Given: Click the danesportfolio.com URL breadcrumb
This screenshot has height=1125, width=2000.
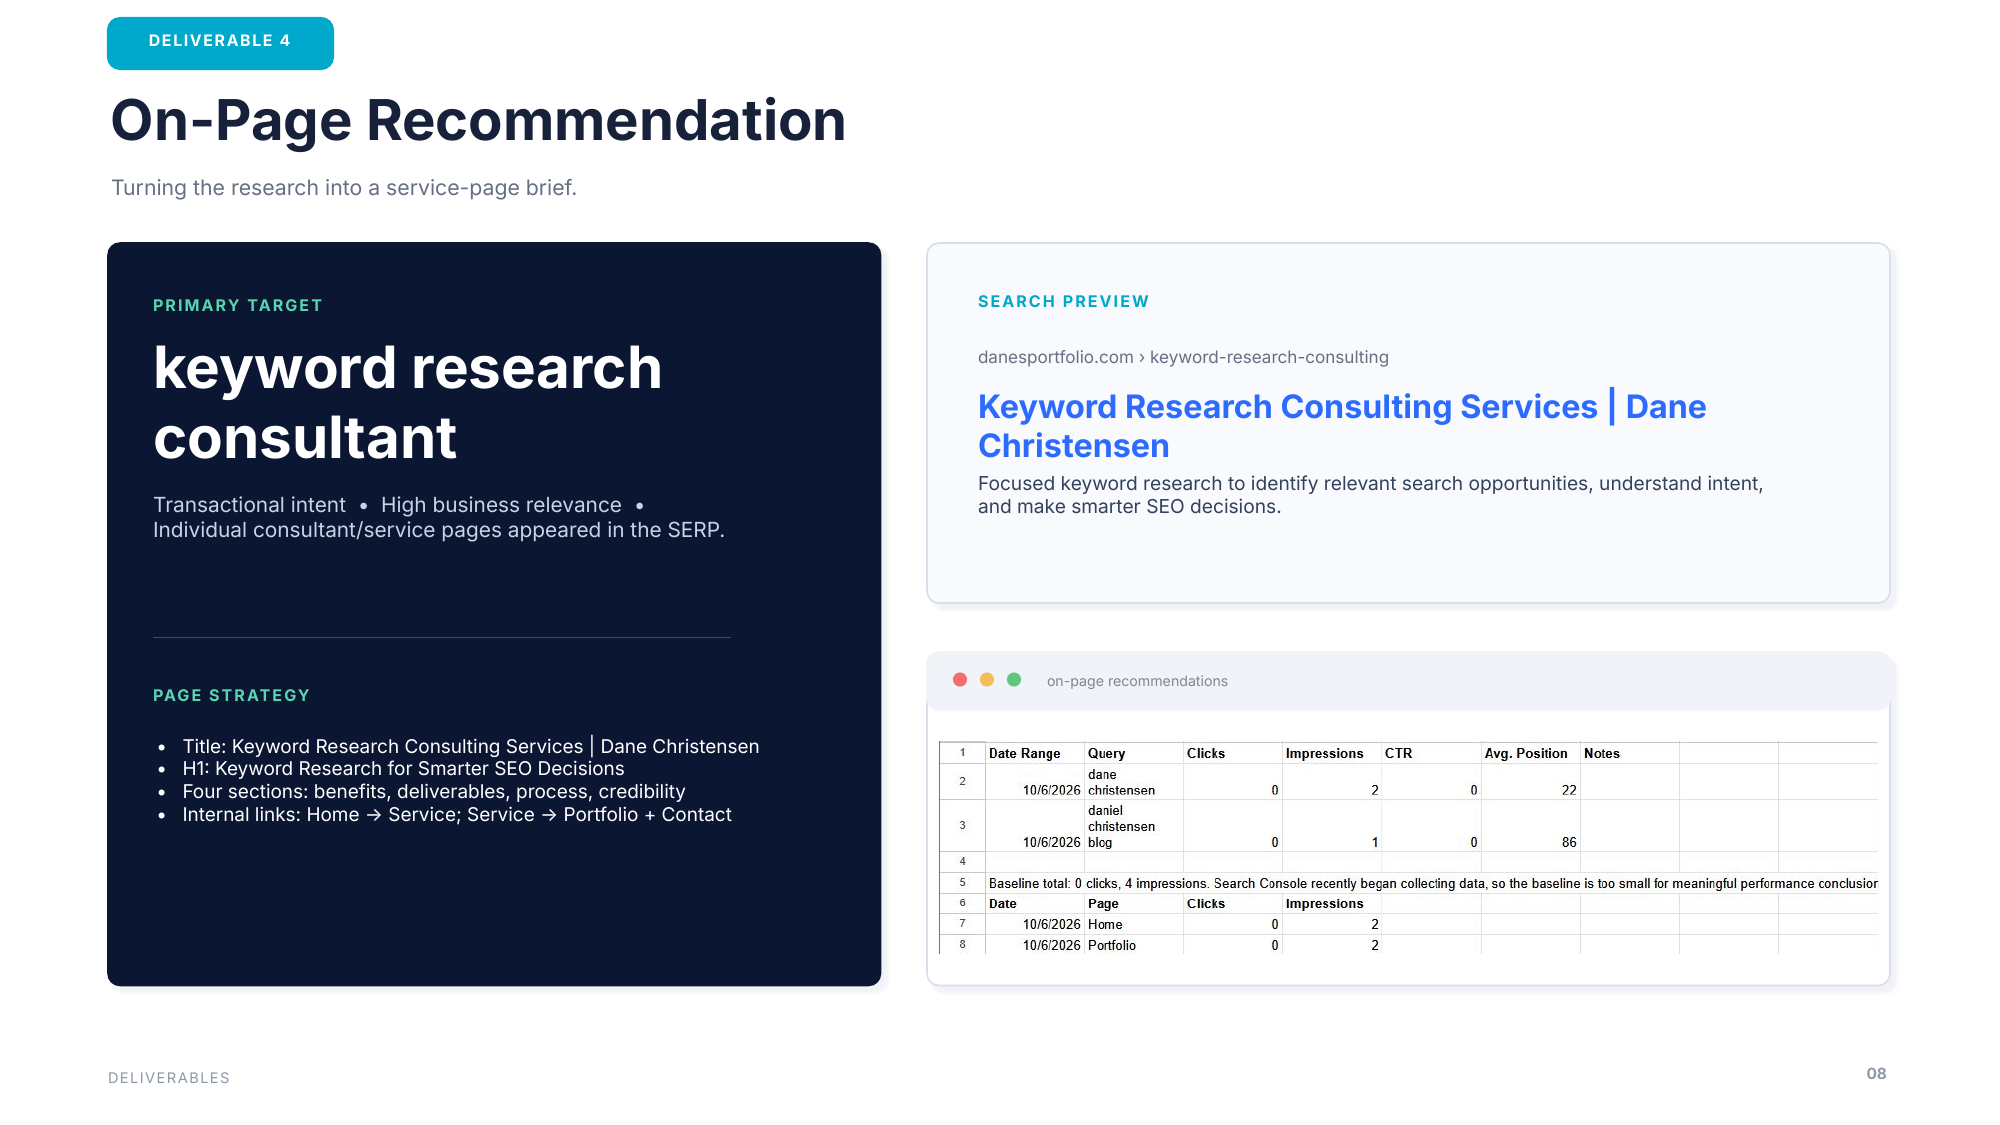Looking at the screenshot, I should click(1183, 357).
